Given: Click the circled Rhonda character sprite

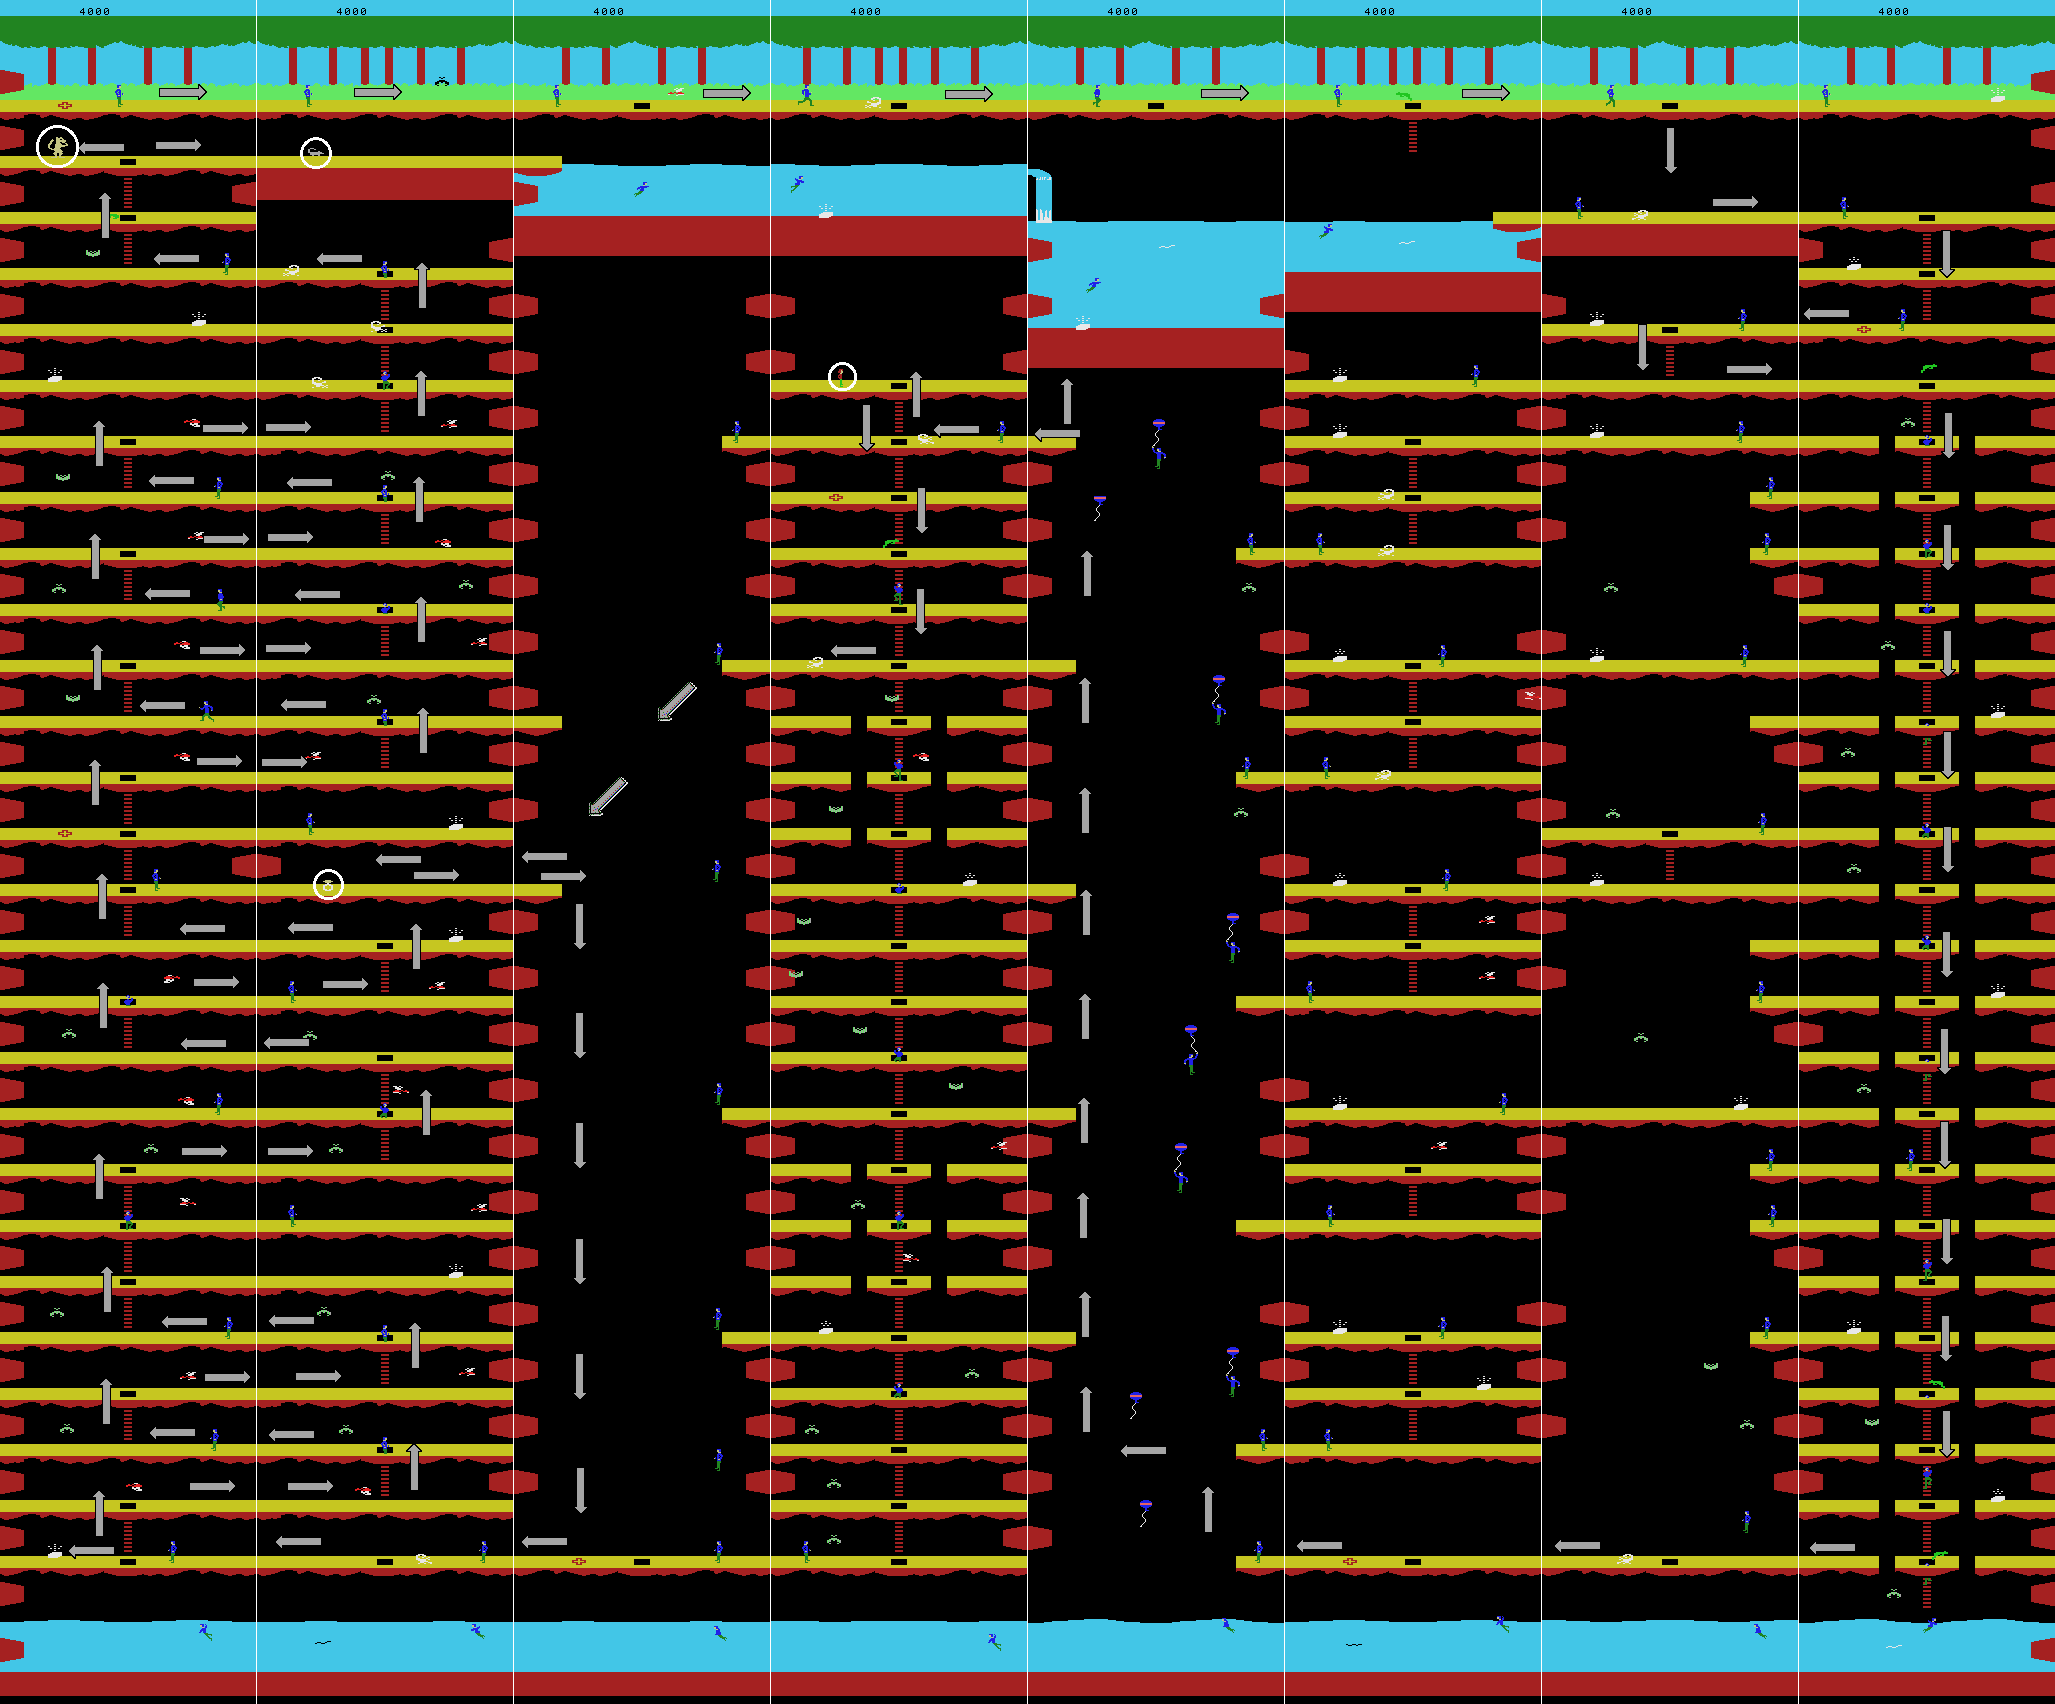Looking at the screenshot, I should click(842, 376).
